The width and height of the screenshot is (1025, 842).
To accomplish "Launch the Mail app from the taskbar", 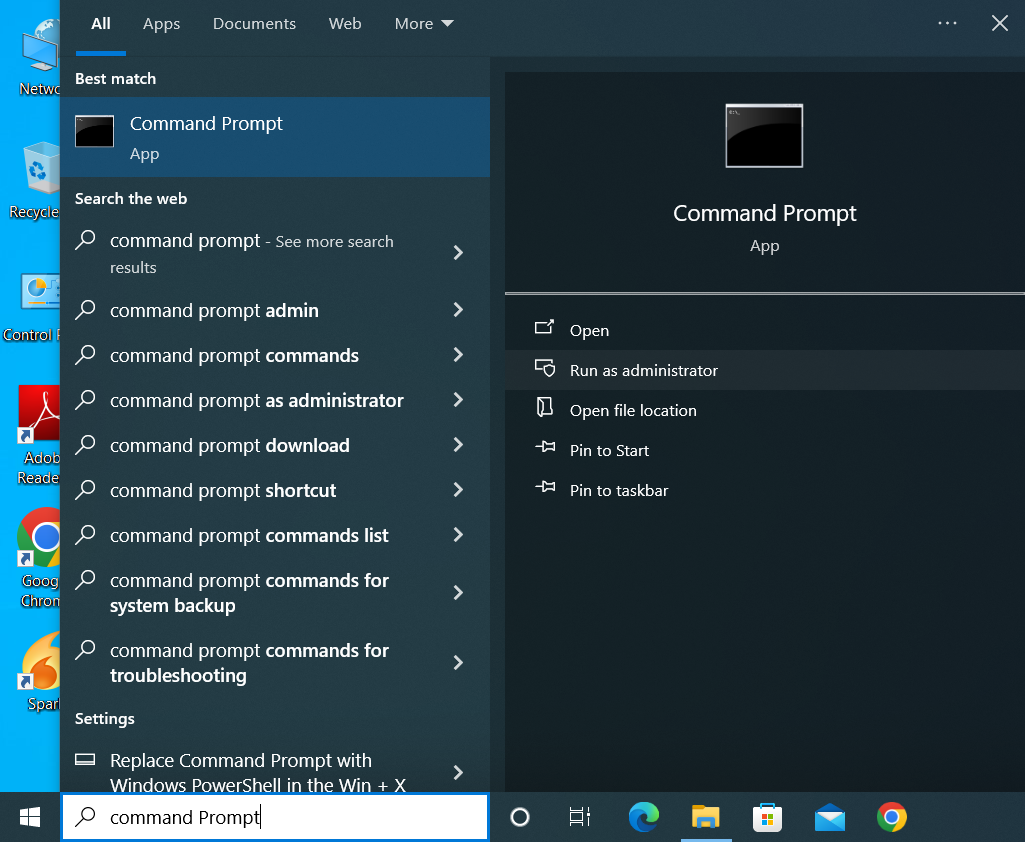I will click(829, 817).
